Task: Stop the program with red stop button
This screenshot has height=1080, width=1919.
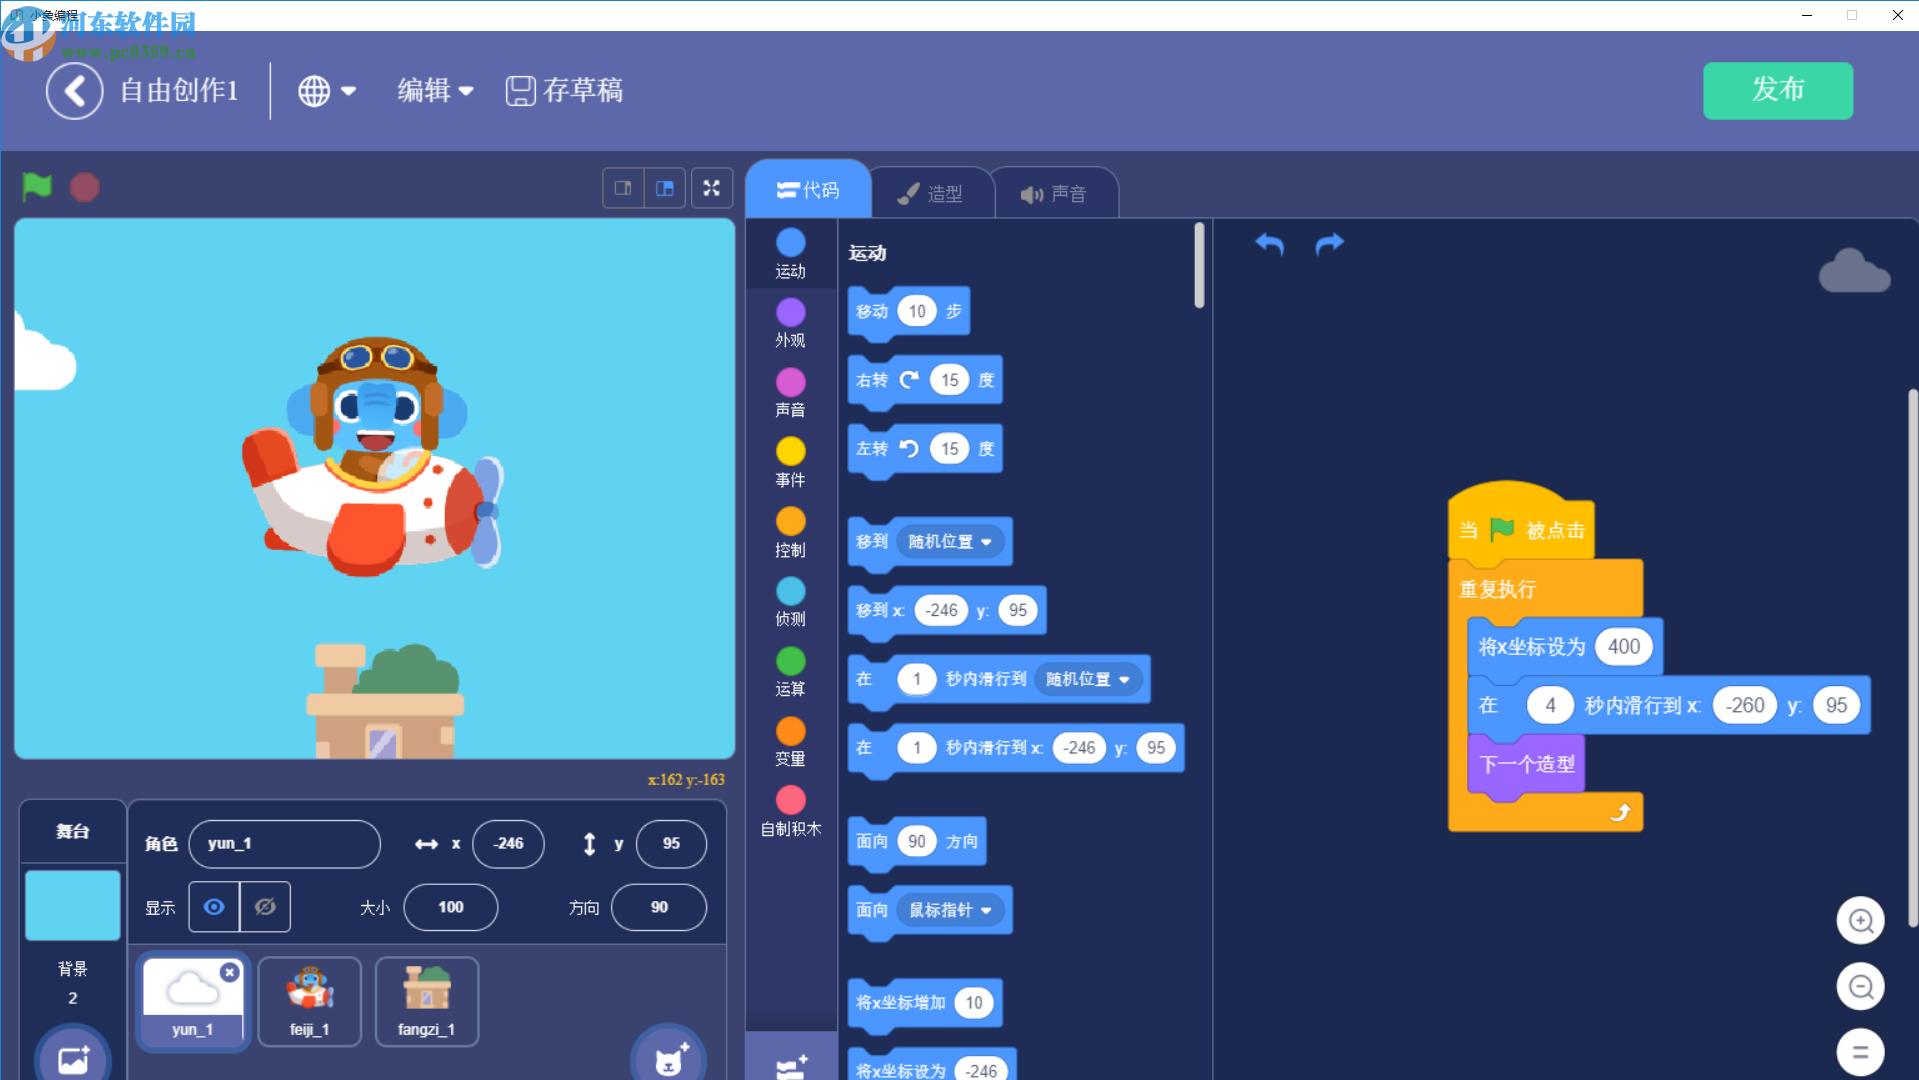Action: pyautogui.click(x=85, y=187)
